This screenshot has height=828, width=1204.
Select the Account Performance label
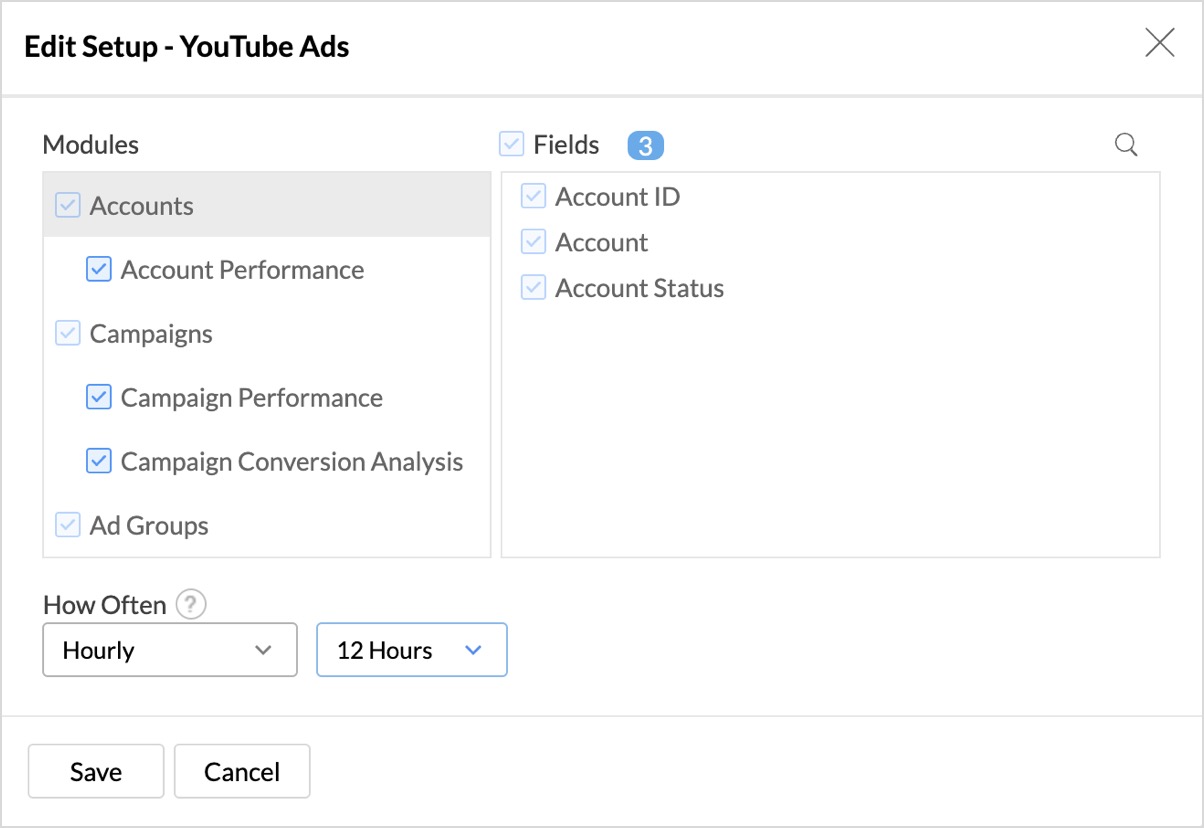tap(242, 270)
